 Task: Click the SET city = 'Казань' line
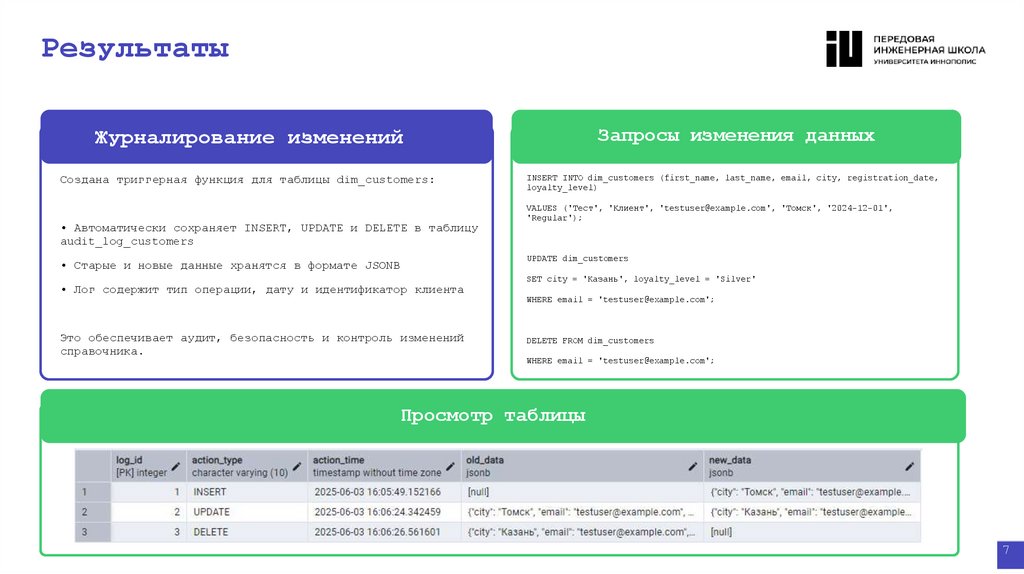(x=641, y=279)
